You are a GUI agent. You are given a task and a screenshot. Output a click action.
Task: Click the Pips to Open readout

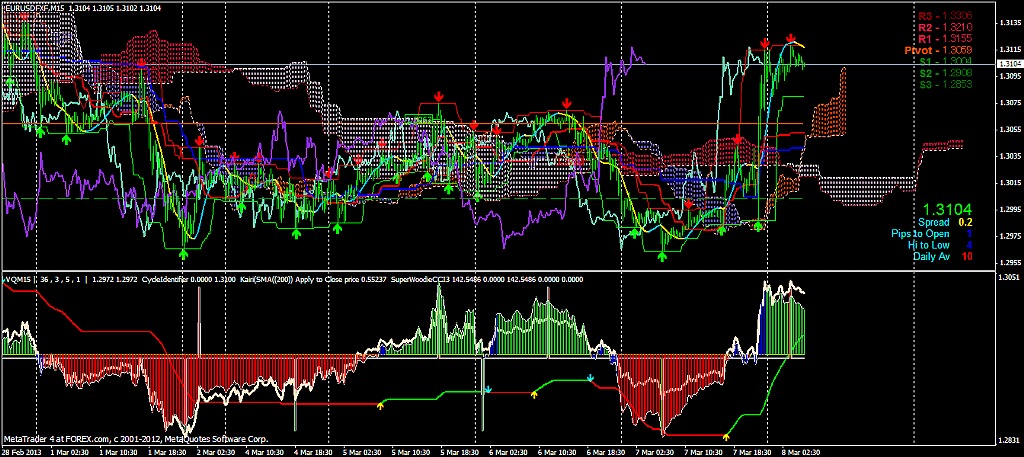(x=931, y=234)
